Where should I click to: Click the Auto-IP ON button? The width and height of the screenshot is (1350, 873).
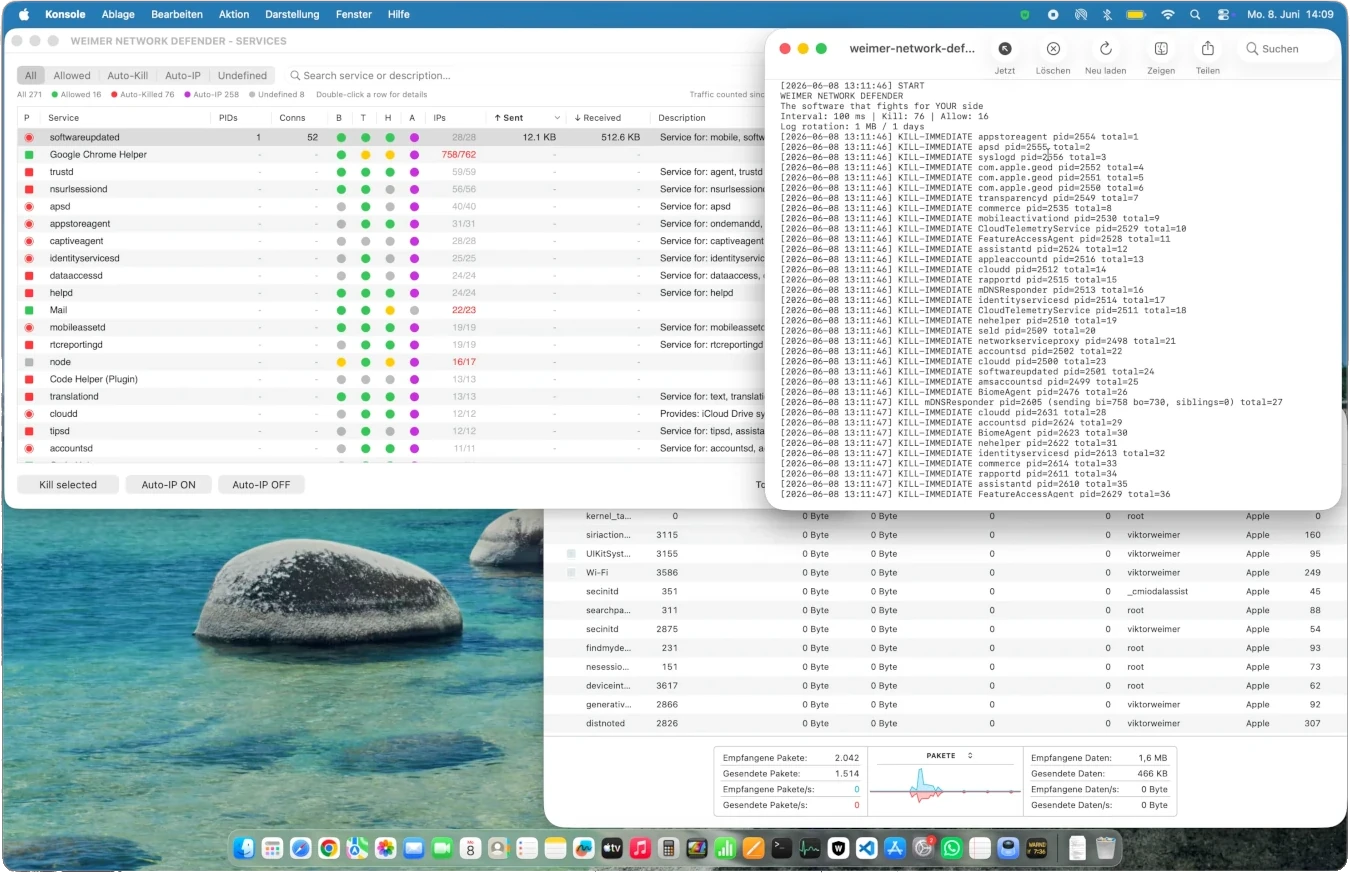(169, 485)
